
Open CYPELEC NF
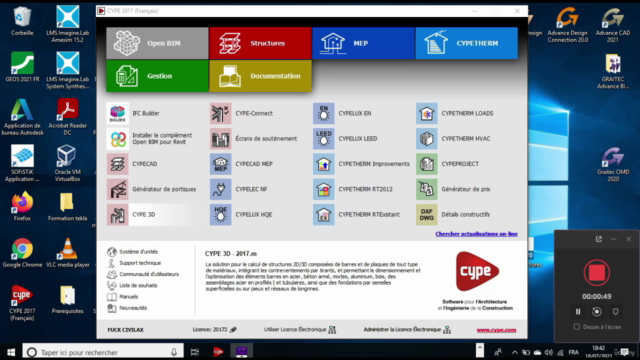point(239,189)
